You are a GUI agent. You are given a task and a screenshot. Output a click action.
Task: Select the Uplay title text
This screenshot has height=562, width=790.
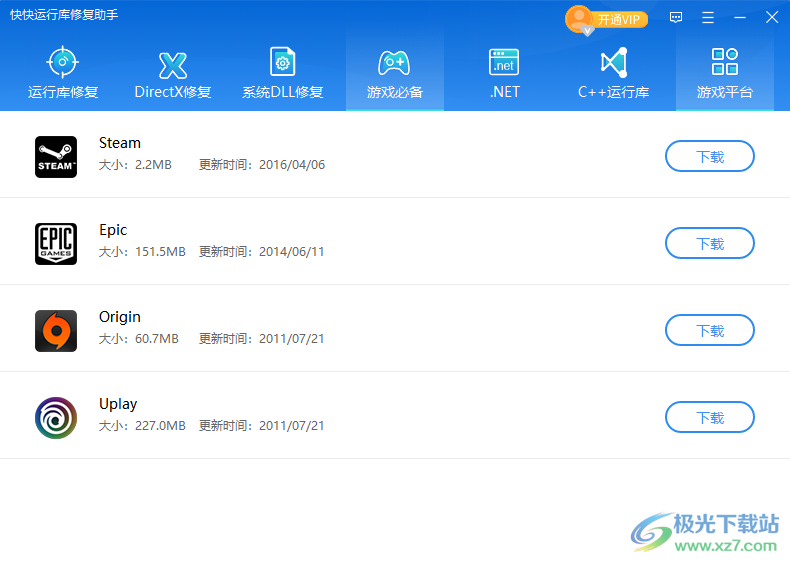click(118, 404)
